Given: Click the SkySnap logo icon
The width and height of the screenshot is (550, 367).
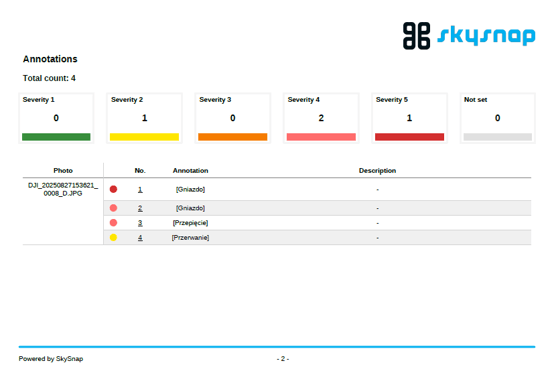Looking at the screenshot, I should [416, 36].
